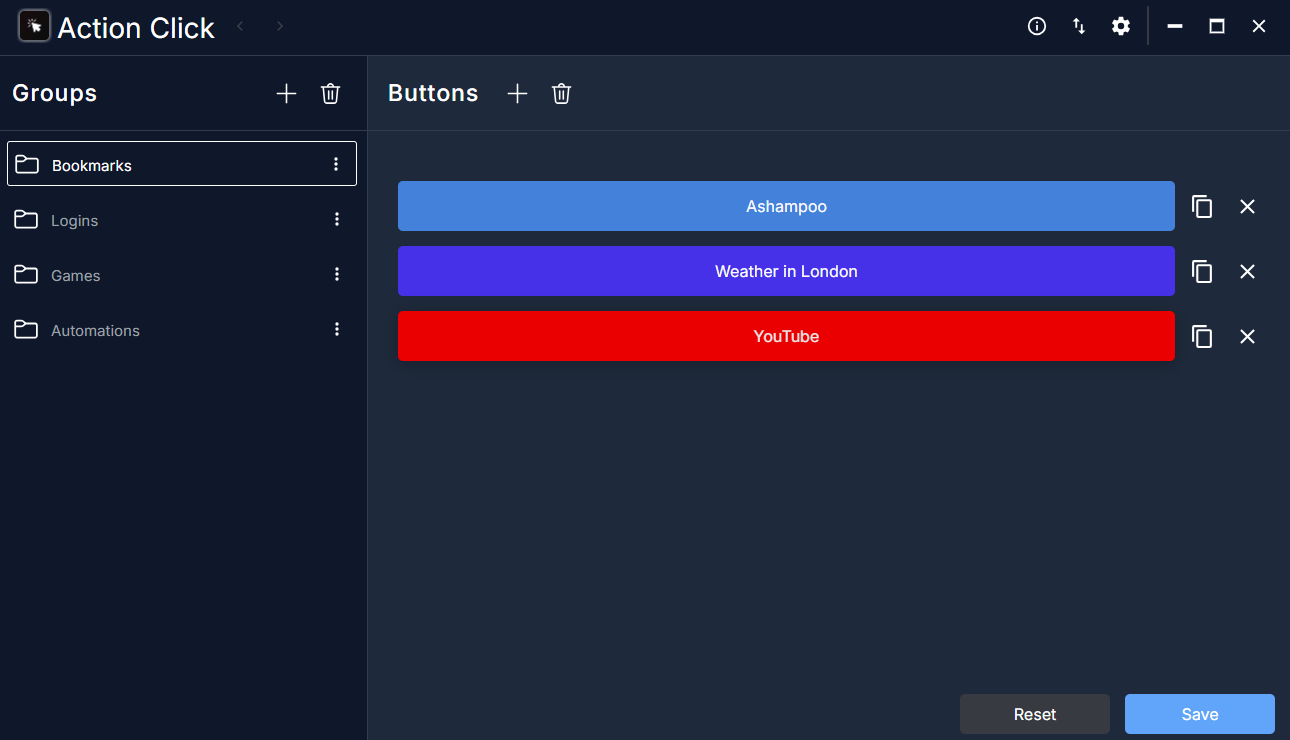Click the Buttons trash icon
The image size is (1290, 740).
562,94
